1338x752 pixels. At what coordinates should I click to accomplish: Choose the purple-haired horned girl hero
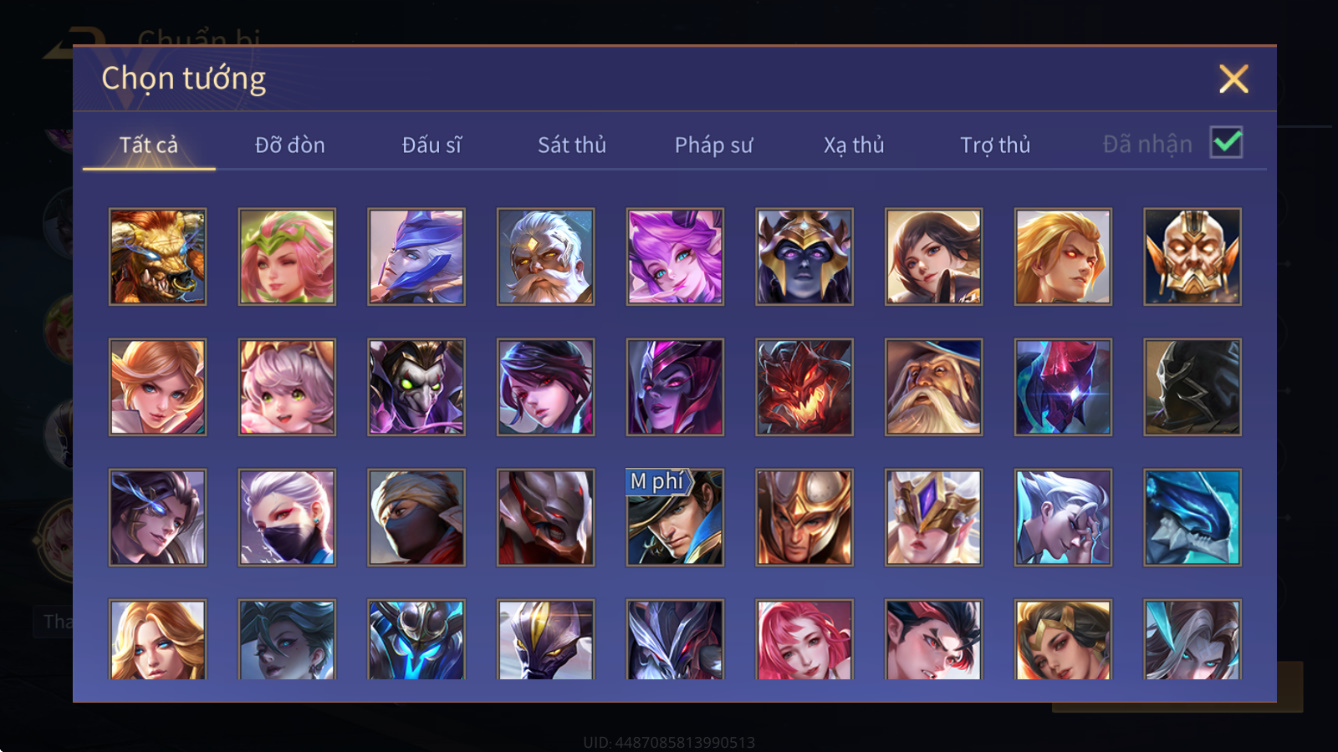[675, 257]
